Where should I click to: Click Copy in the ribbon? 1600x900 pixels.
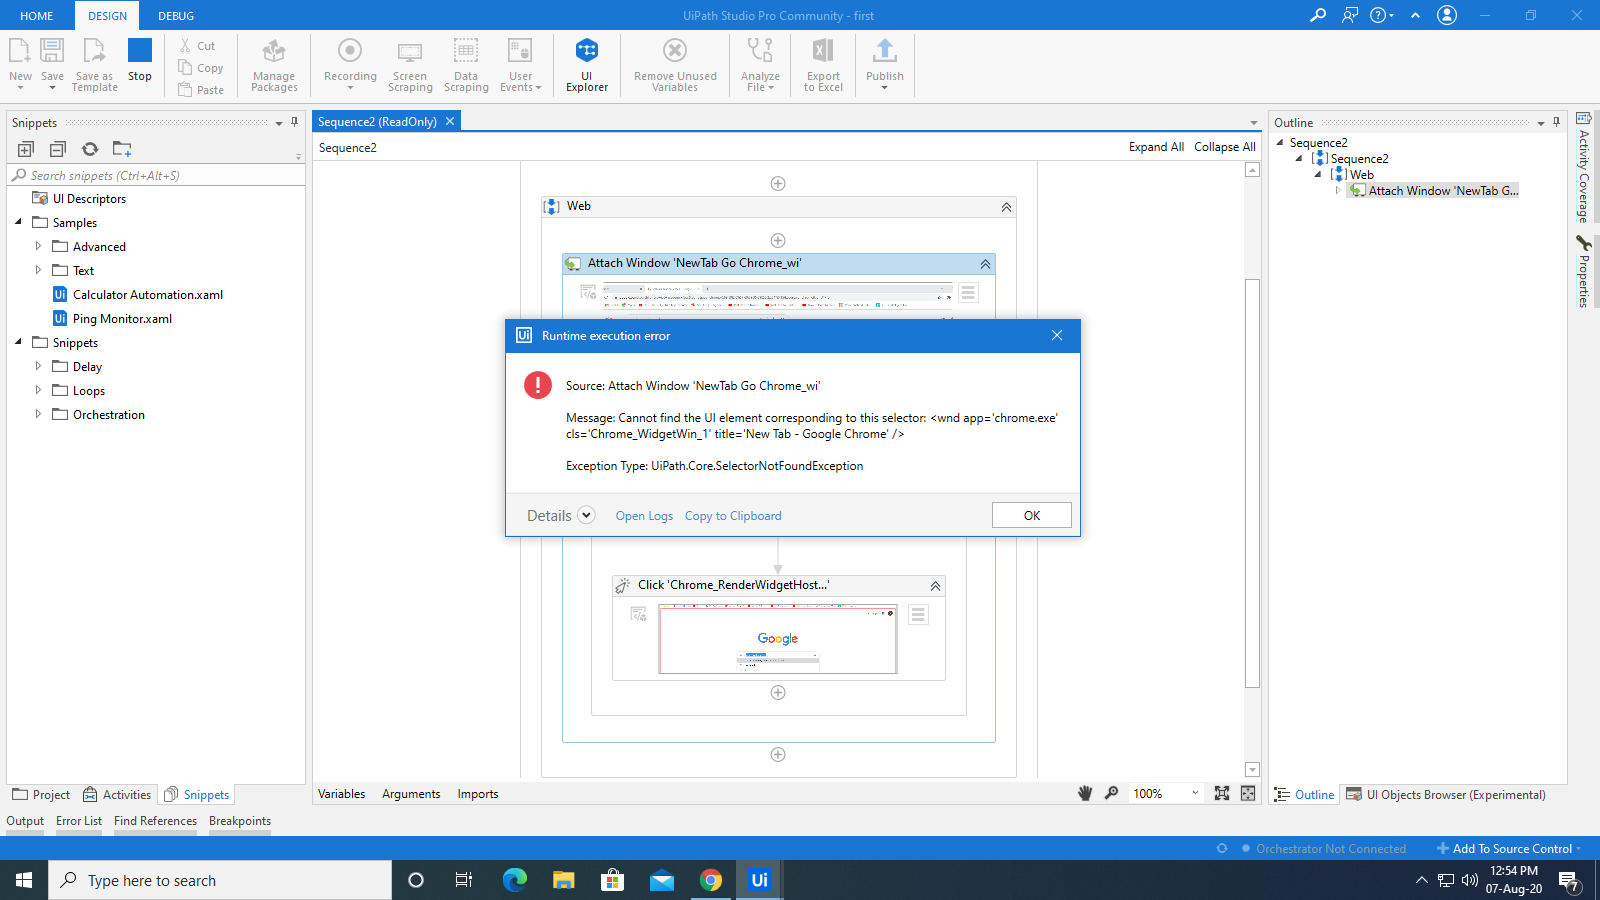(x=201, y=68)
